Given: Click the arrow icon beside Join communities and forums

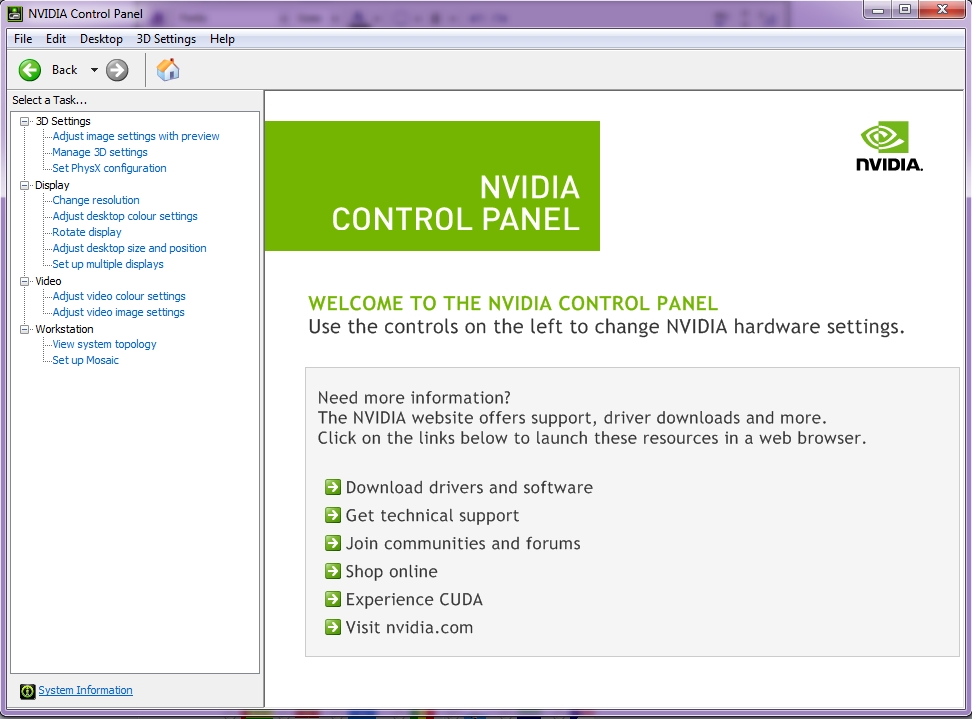Looking at the screenshot, I should point(333,543).
